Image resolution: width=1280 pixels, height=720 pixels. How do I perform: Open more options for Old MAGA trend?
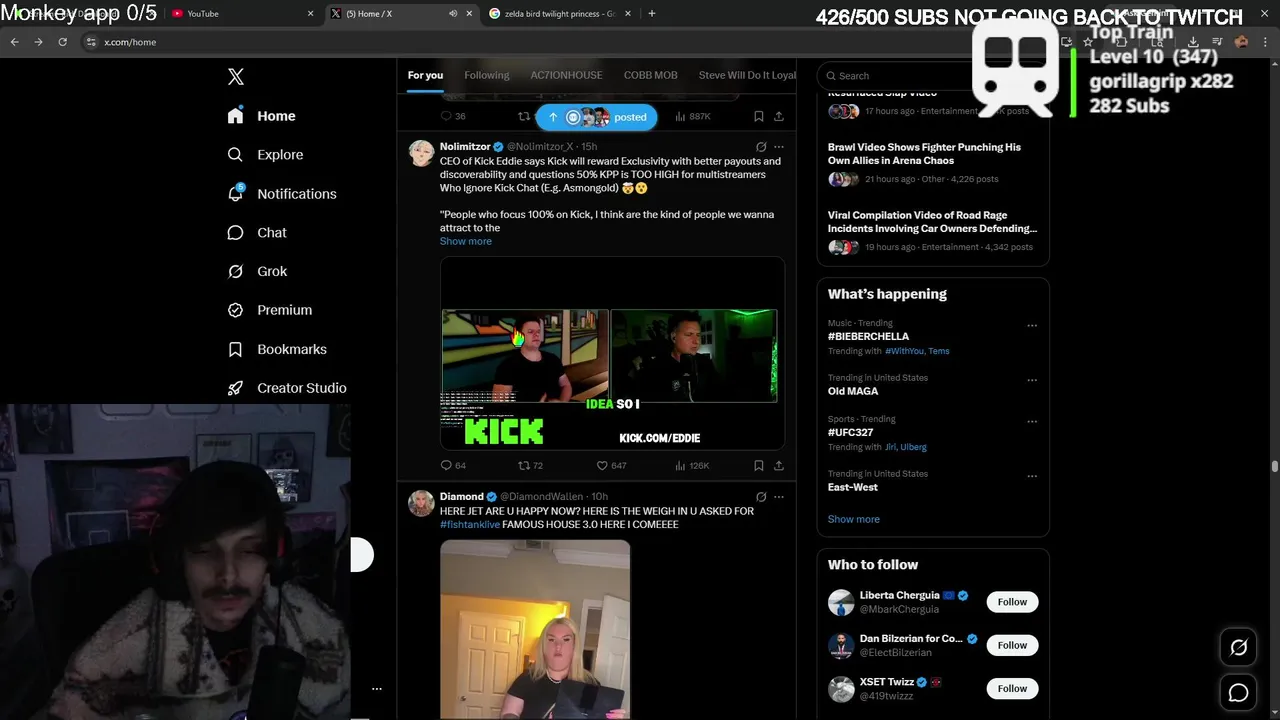[x=1032, y=381]
